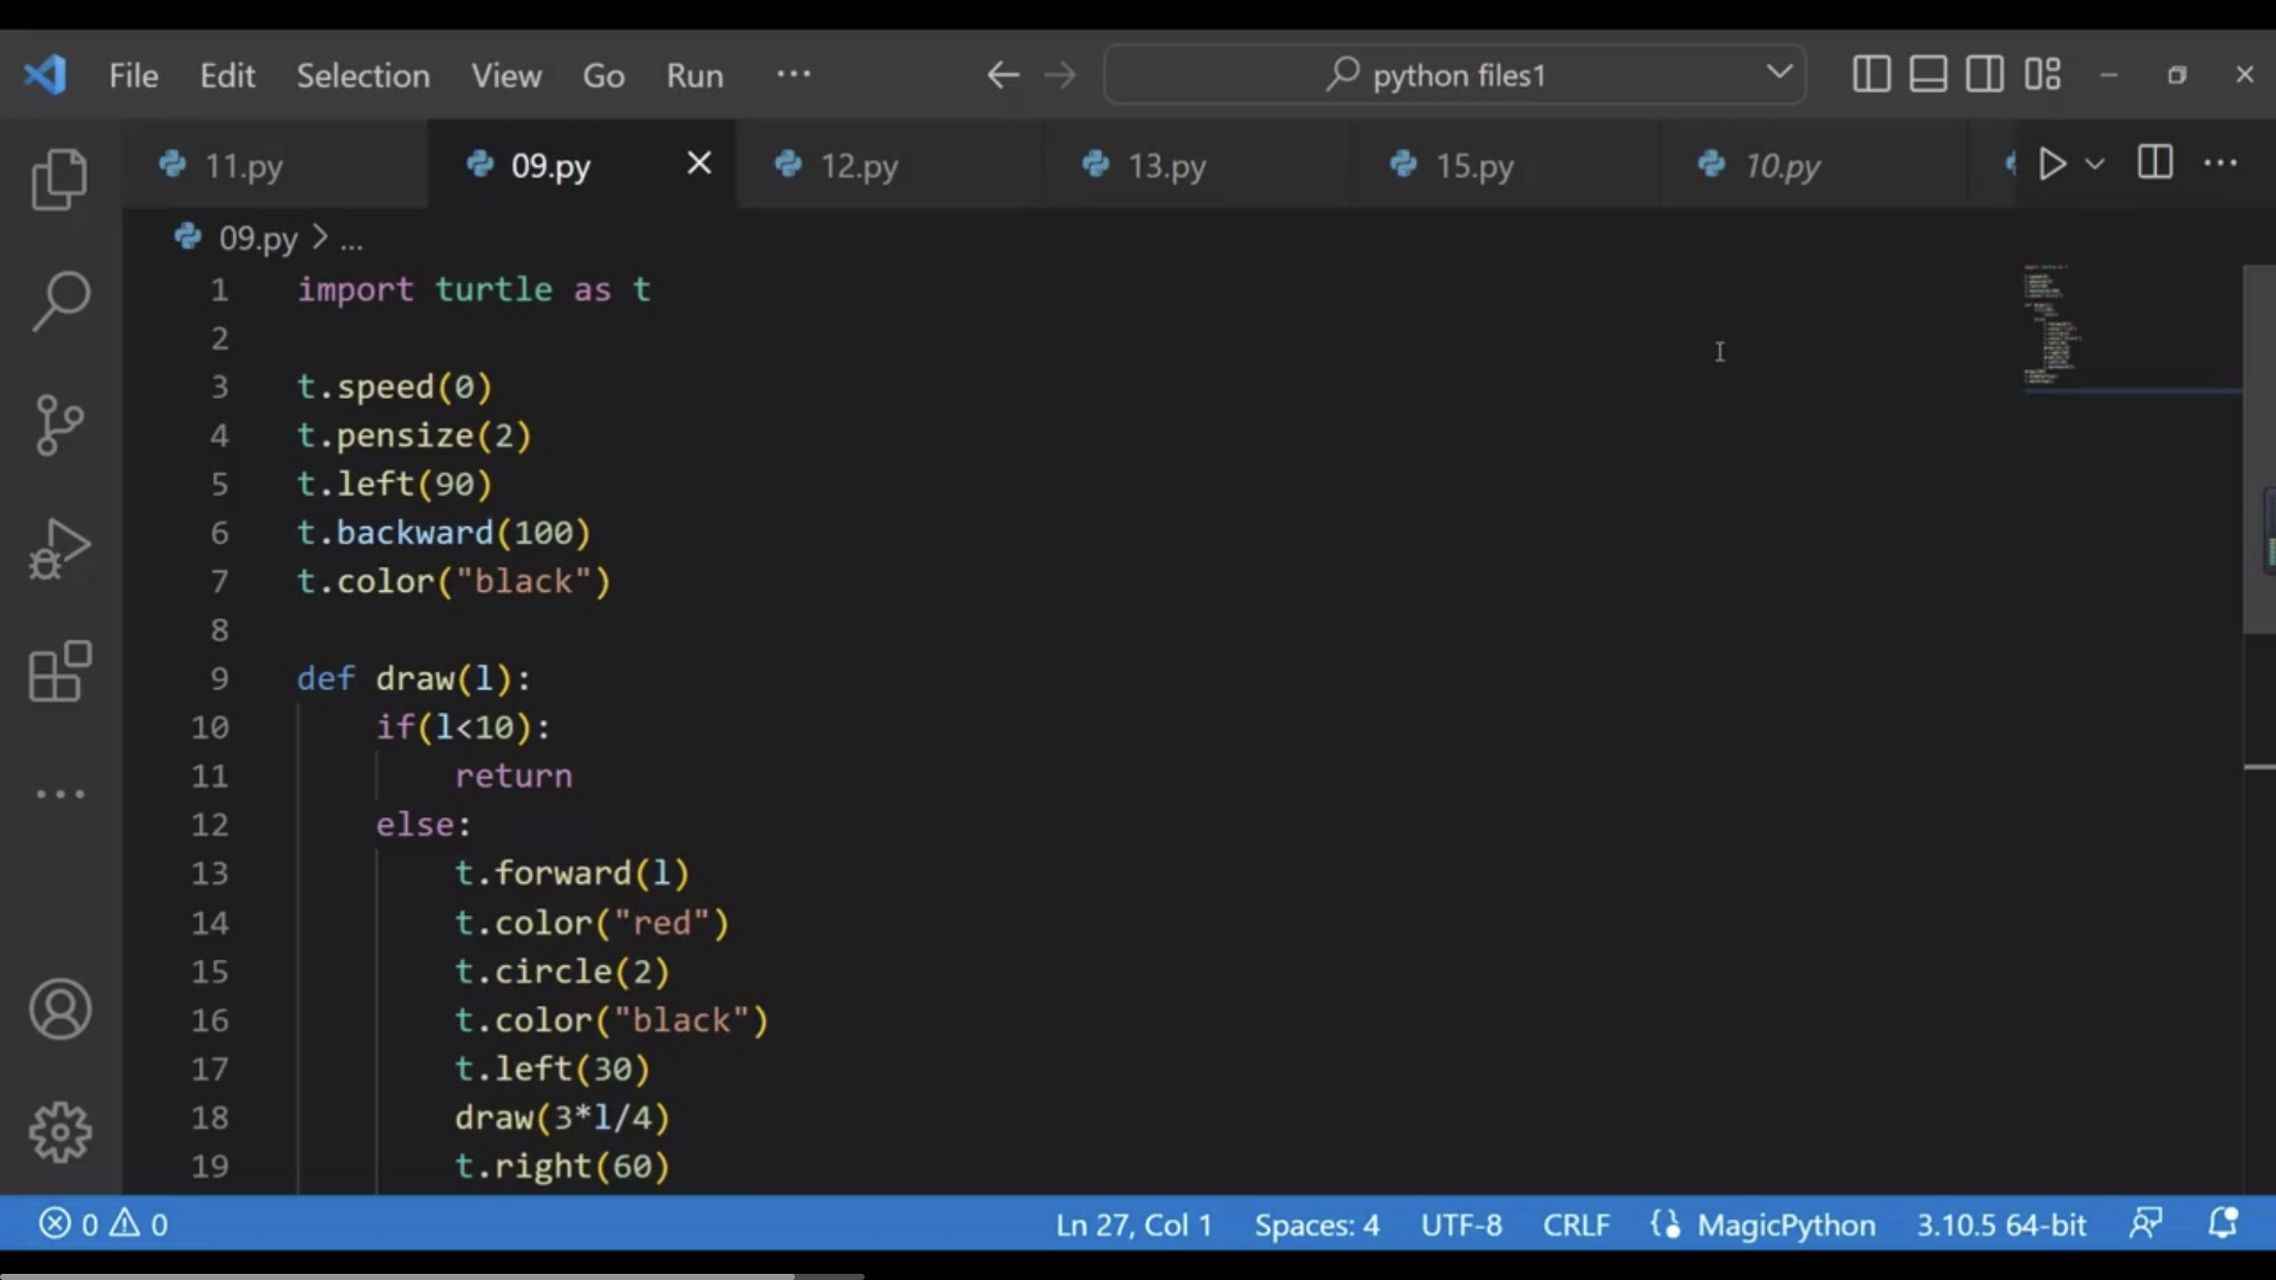Image resolution: width=2276 pixels, height=1280 pixels.
Task: Open the Run menu
Action: pos(695,76)
